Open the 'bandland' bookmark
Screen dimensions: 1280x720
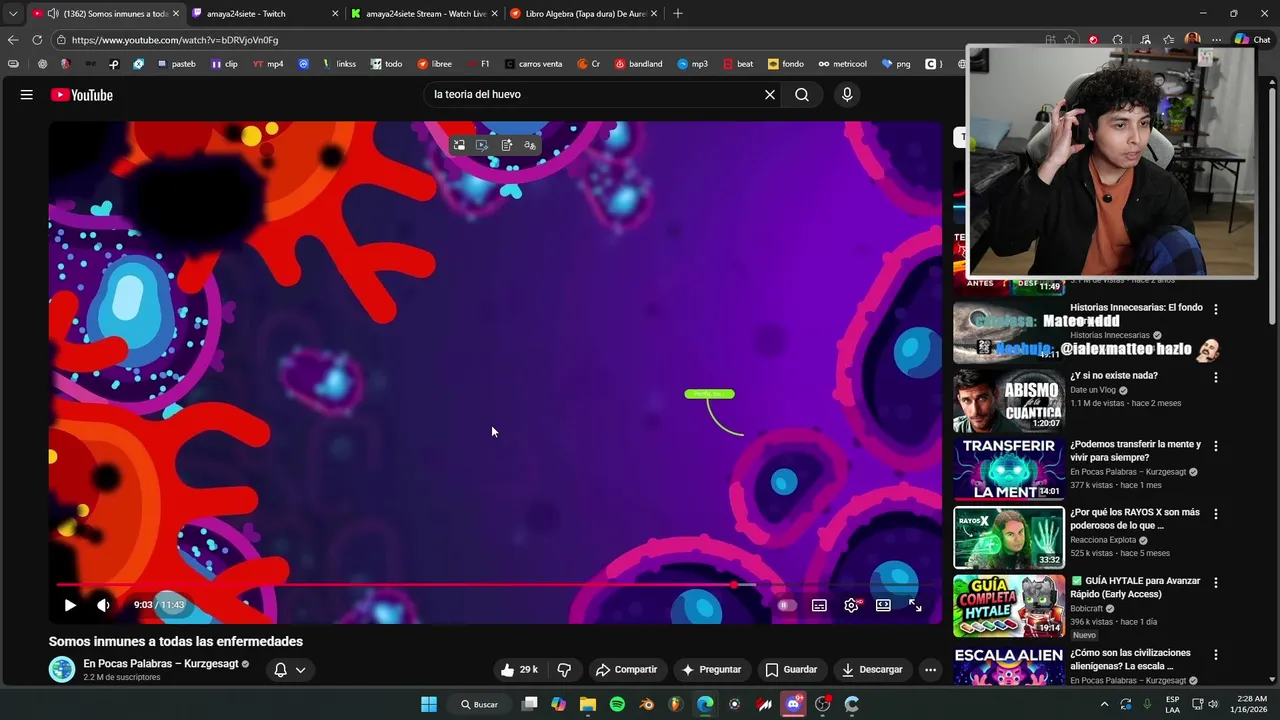coord(638,64)
